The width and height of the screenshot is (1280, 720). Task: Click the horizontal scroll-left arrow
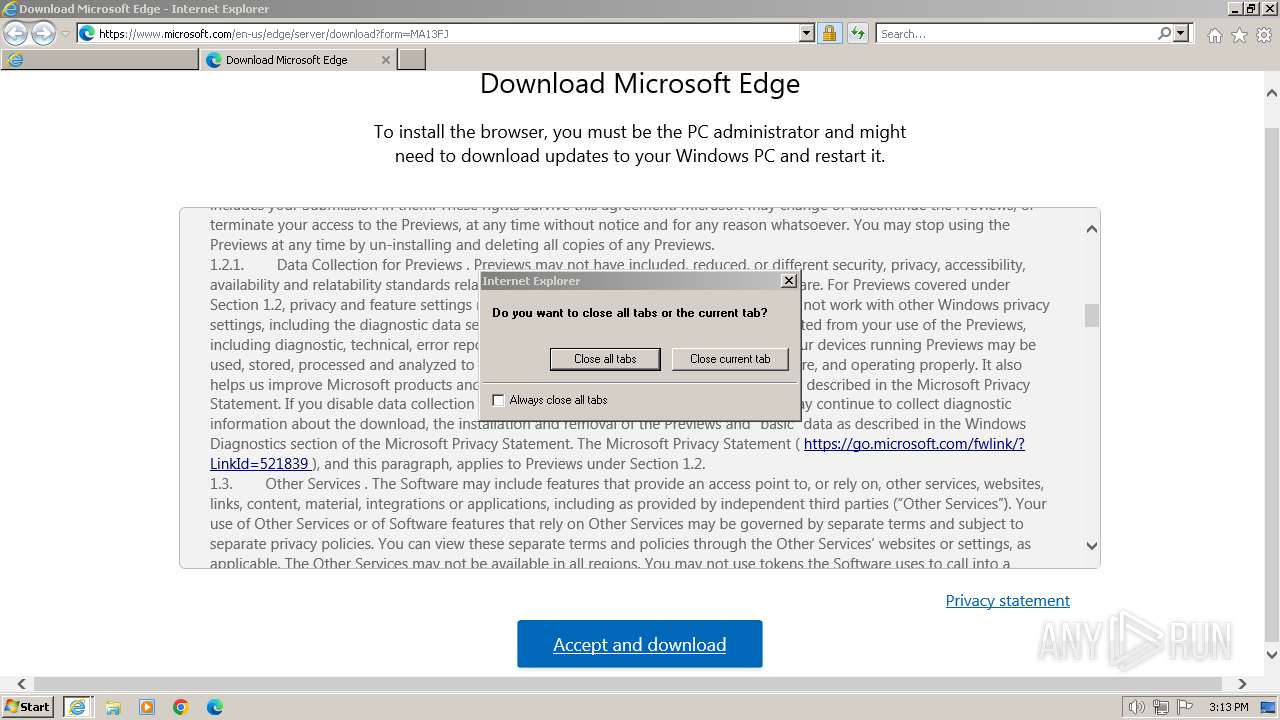(x=21, y=684)
